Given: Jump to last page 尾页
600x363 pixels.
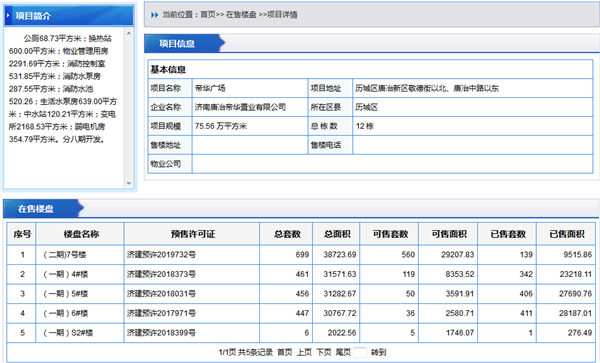Looking at the screenshot, I should coord(343,352).
